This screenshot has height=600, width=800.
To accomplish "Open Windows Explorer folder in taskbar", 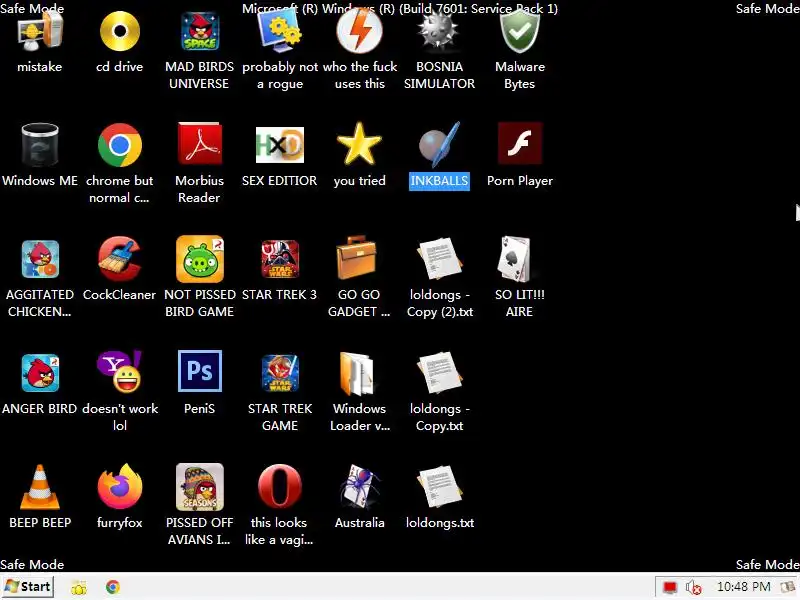I will 79,588.
